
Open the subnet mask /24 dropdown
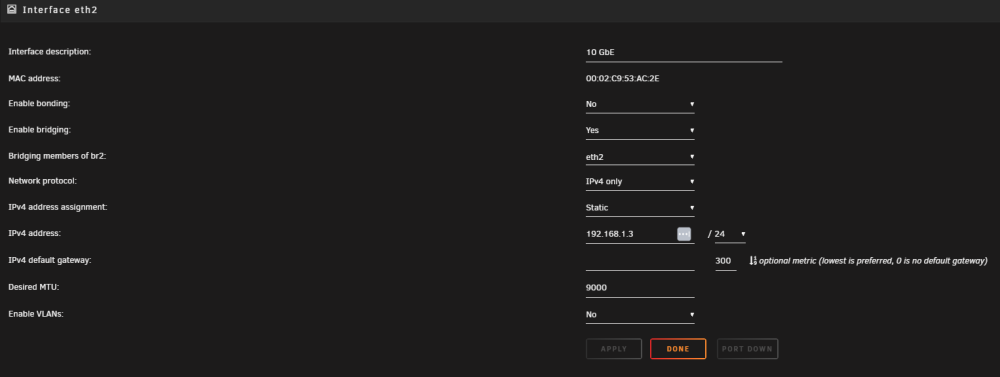click(730, 234)
